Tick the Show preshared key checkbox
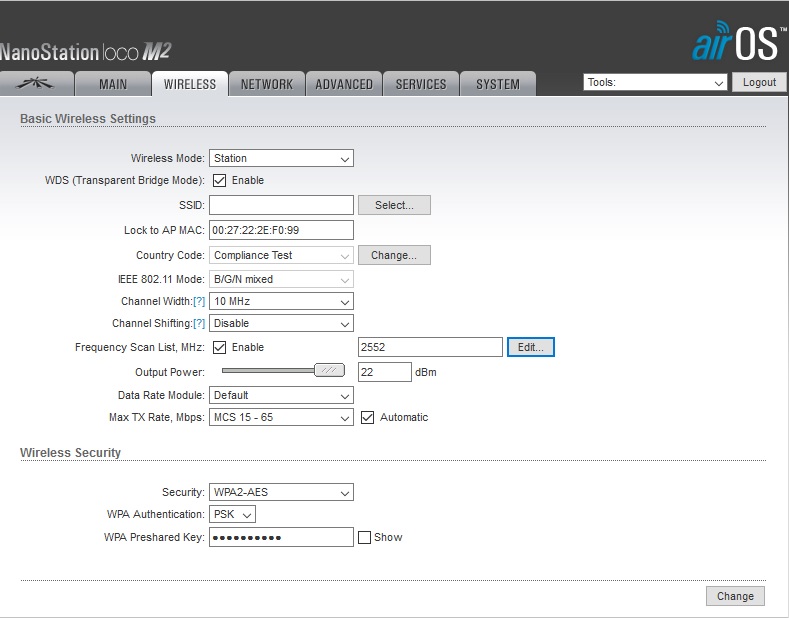This screenshot has height=618, width=789. [x=365, y=537]
